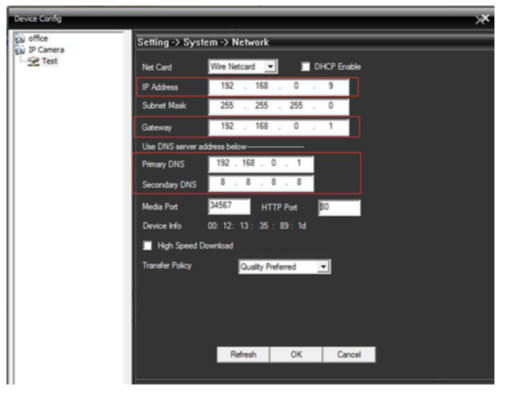Screen dimensions: 508x395
Task: Confirm settings with the OK button
Action: [x=296, y=354]
